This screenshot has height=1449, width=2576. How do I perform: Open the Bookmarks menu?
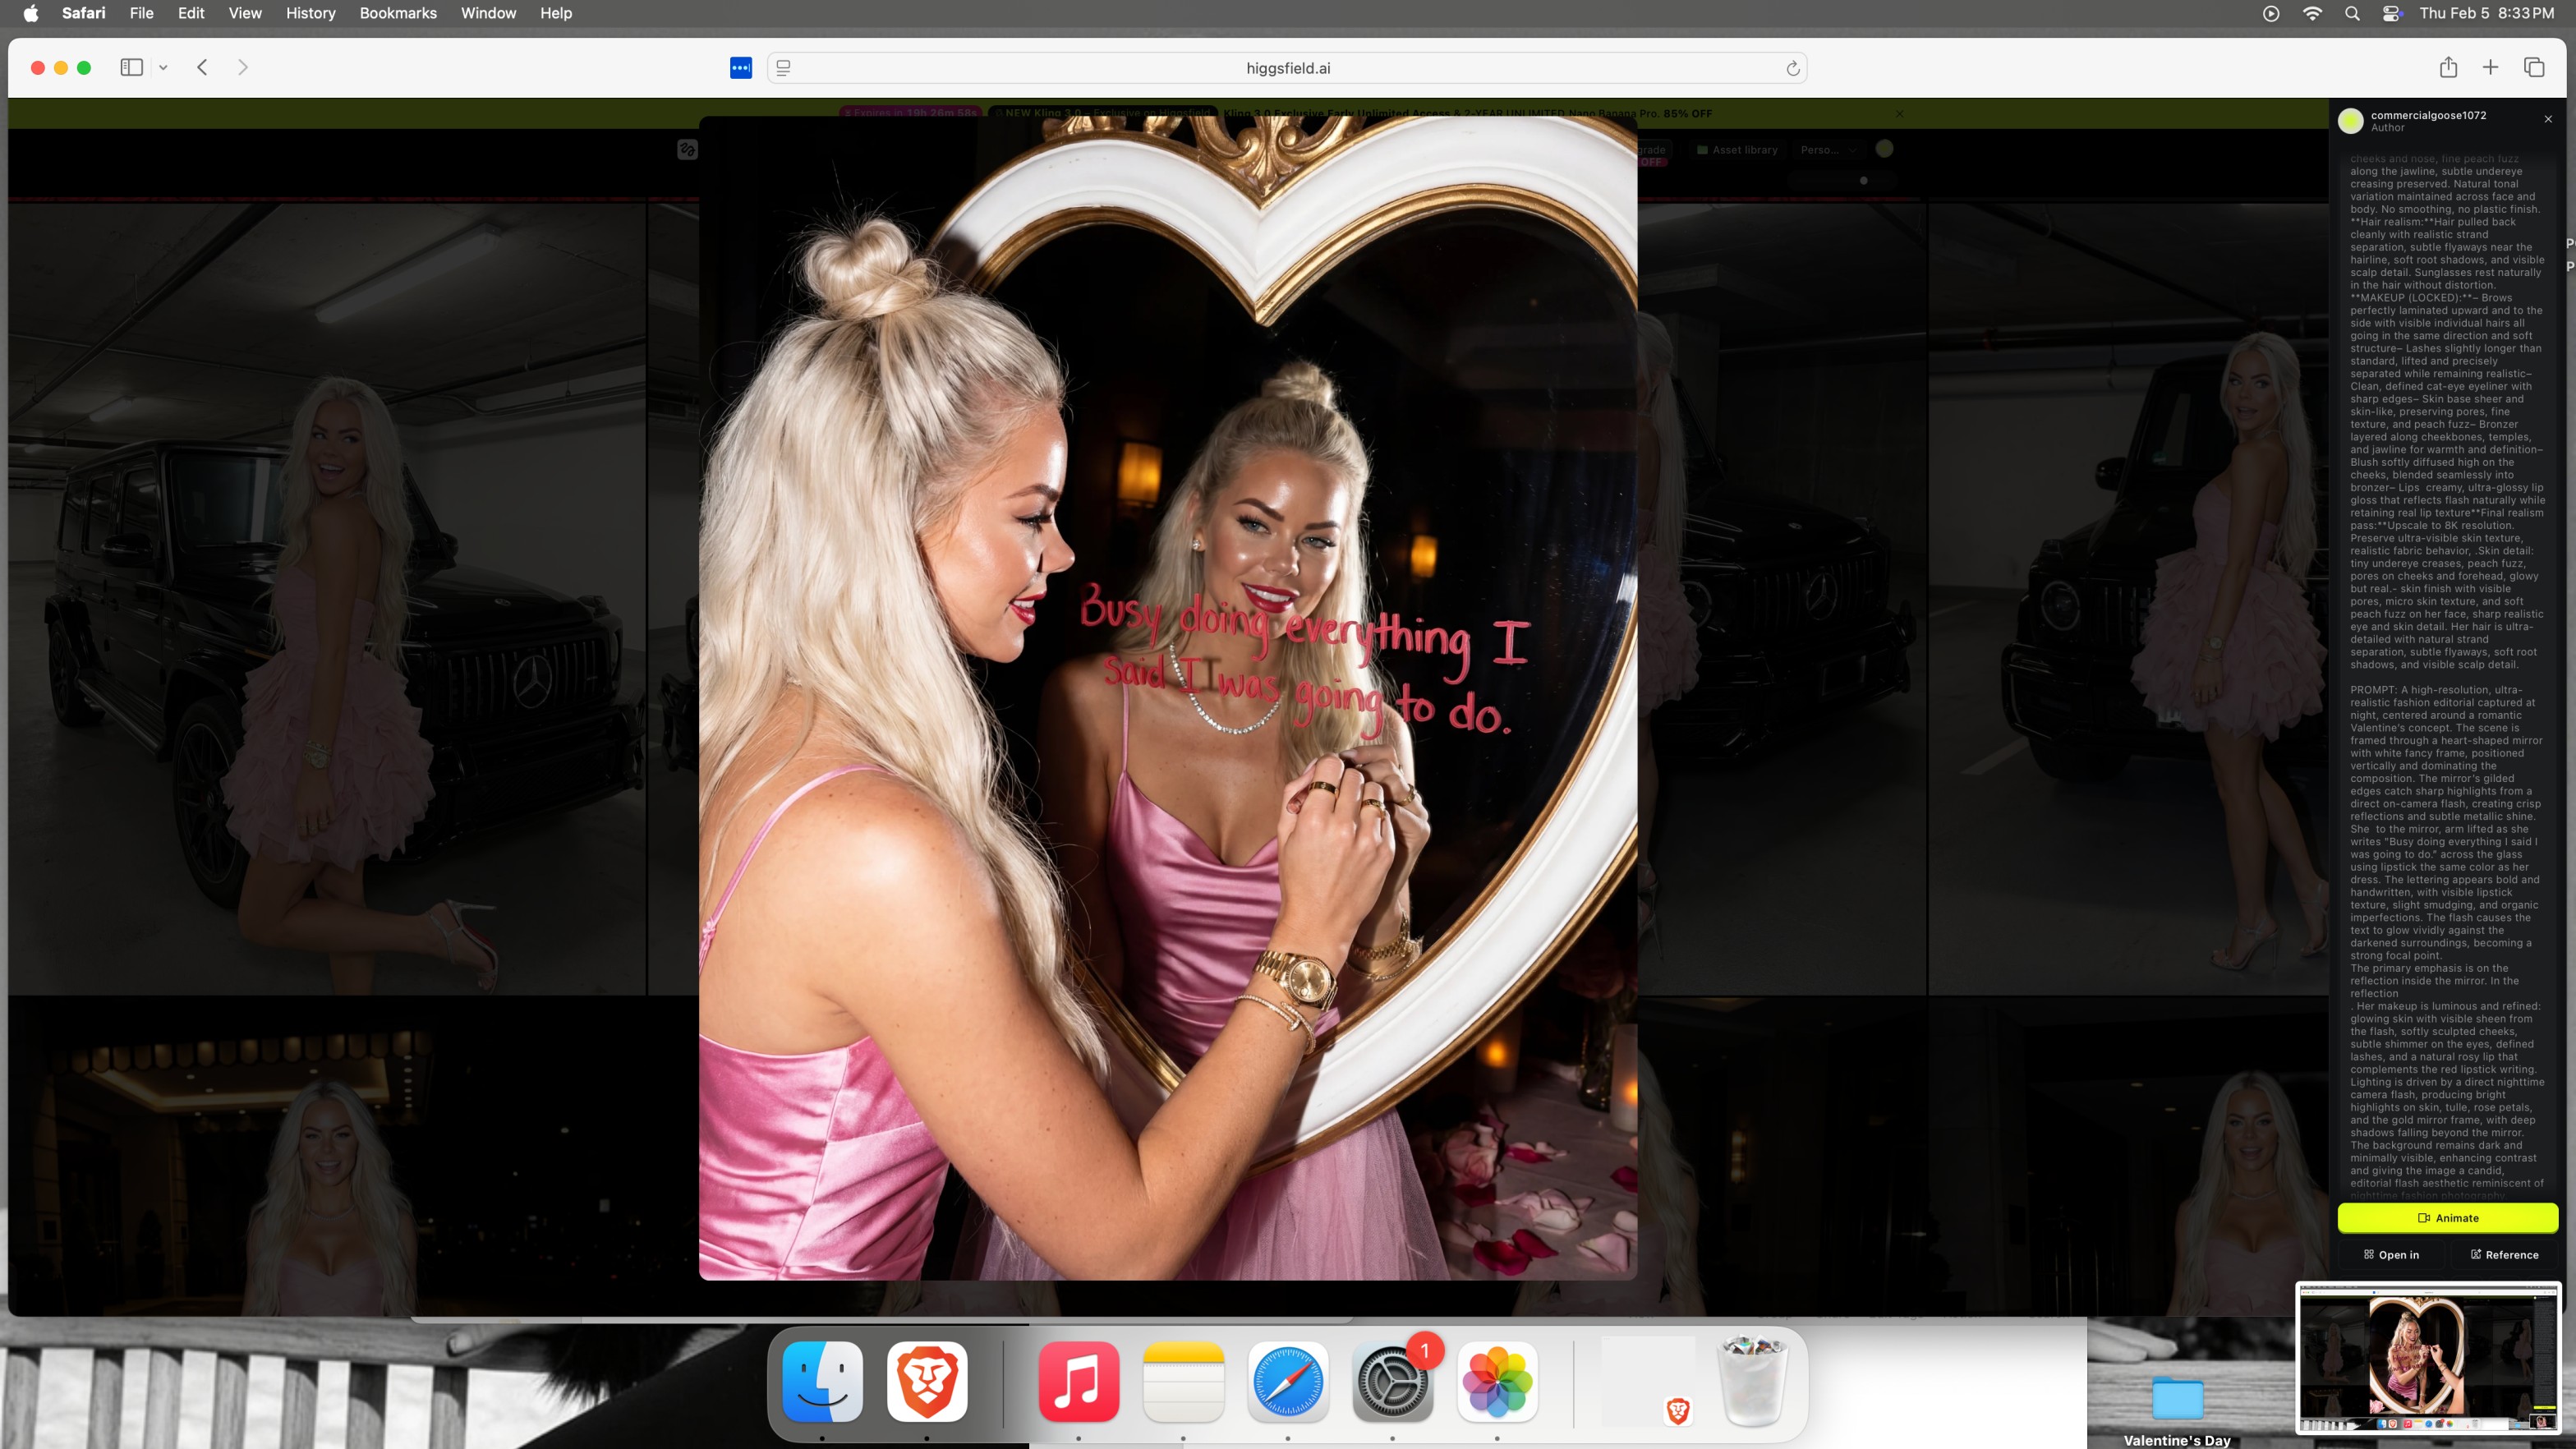[x=397, y=13]
